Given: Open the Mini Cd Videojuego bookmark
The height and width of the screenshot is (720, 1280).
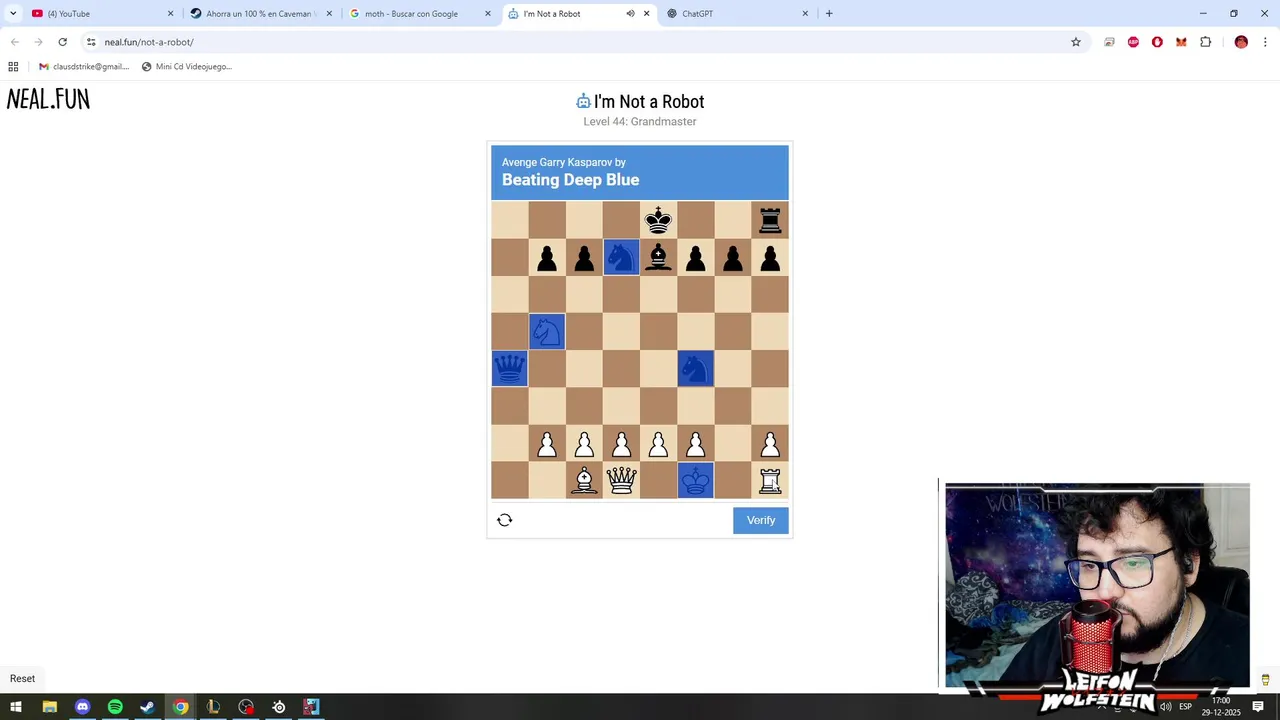Looking at the screenshot, I should point(187,67).
